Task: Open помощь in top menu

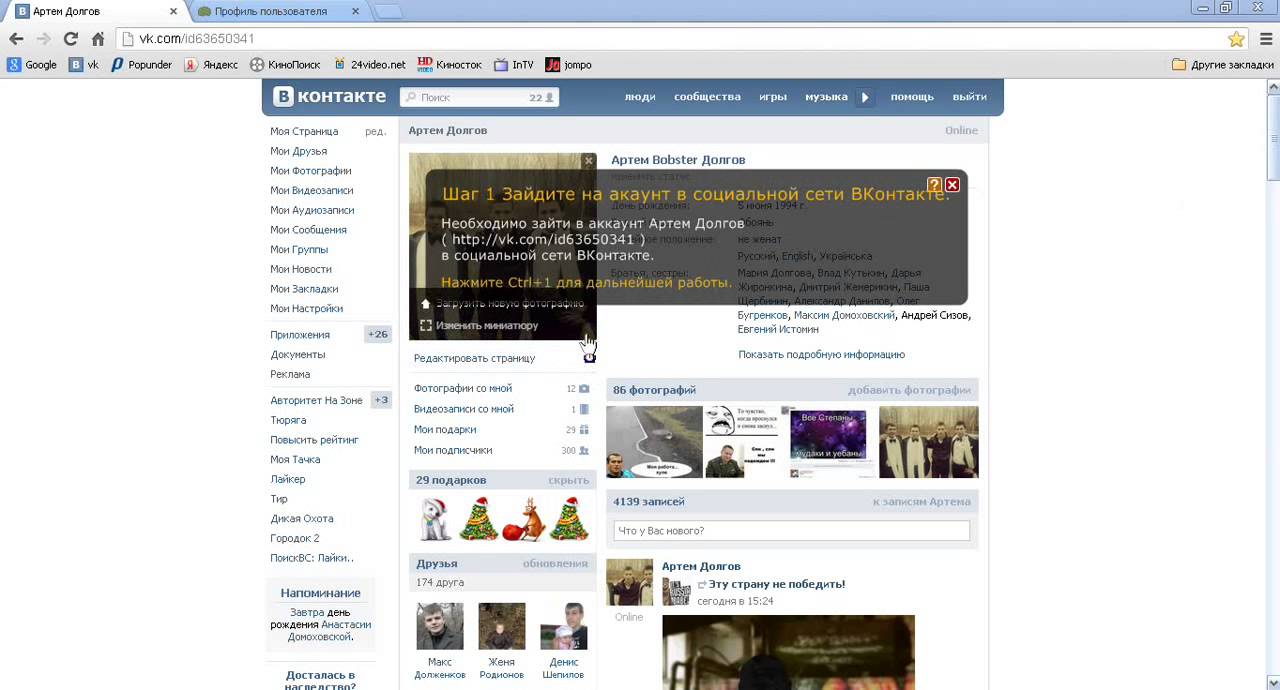Action: coord(912,97)
